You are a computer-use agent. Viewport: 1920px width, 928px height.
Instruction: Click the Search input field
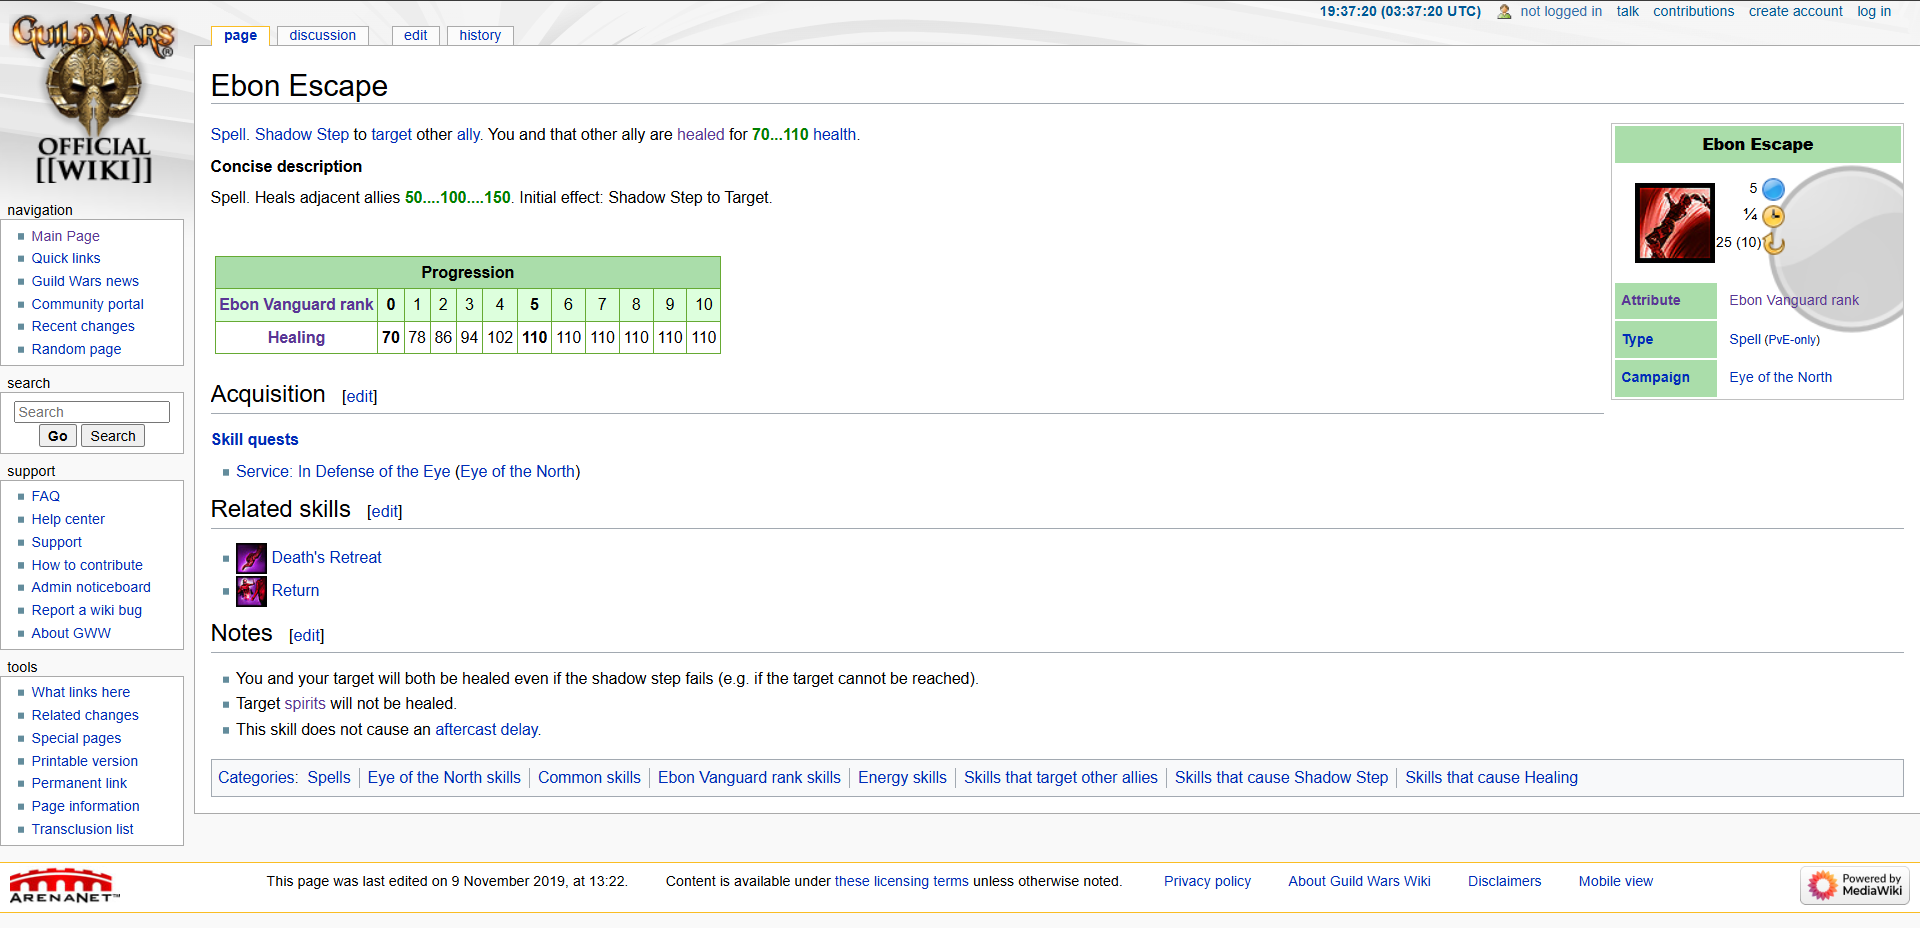(x=92, y=412)
